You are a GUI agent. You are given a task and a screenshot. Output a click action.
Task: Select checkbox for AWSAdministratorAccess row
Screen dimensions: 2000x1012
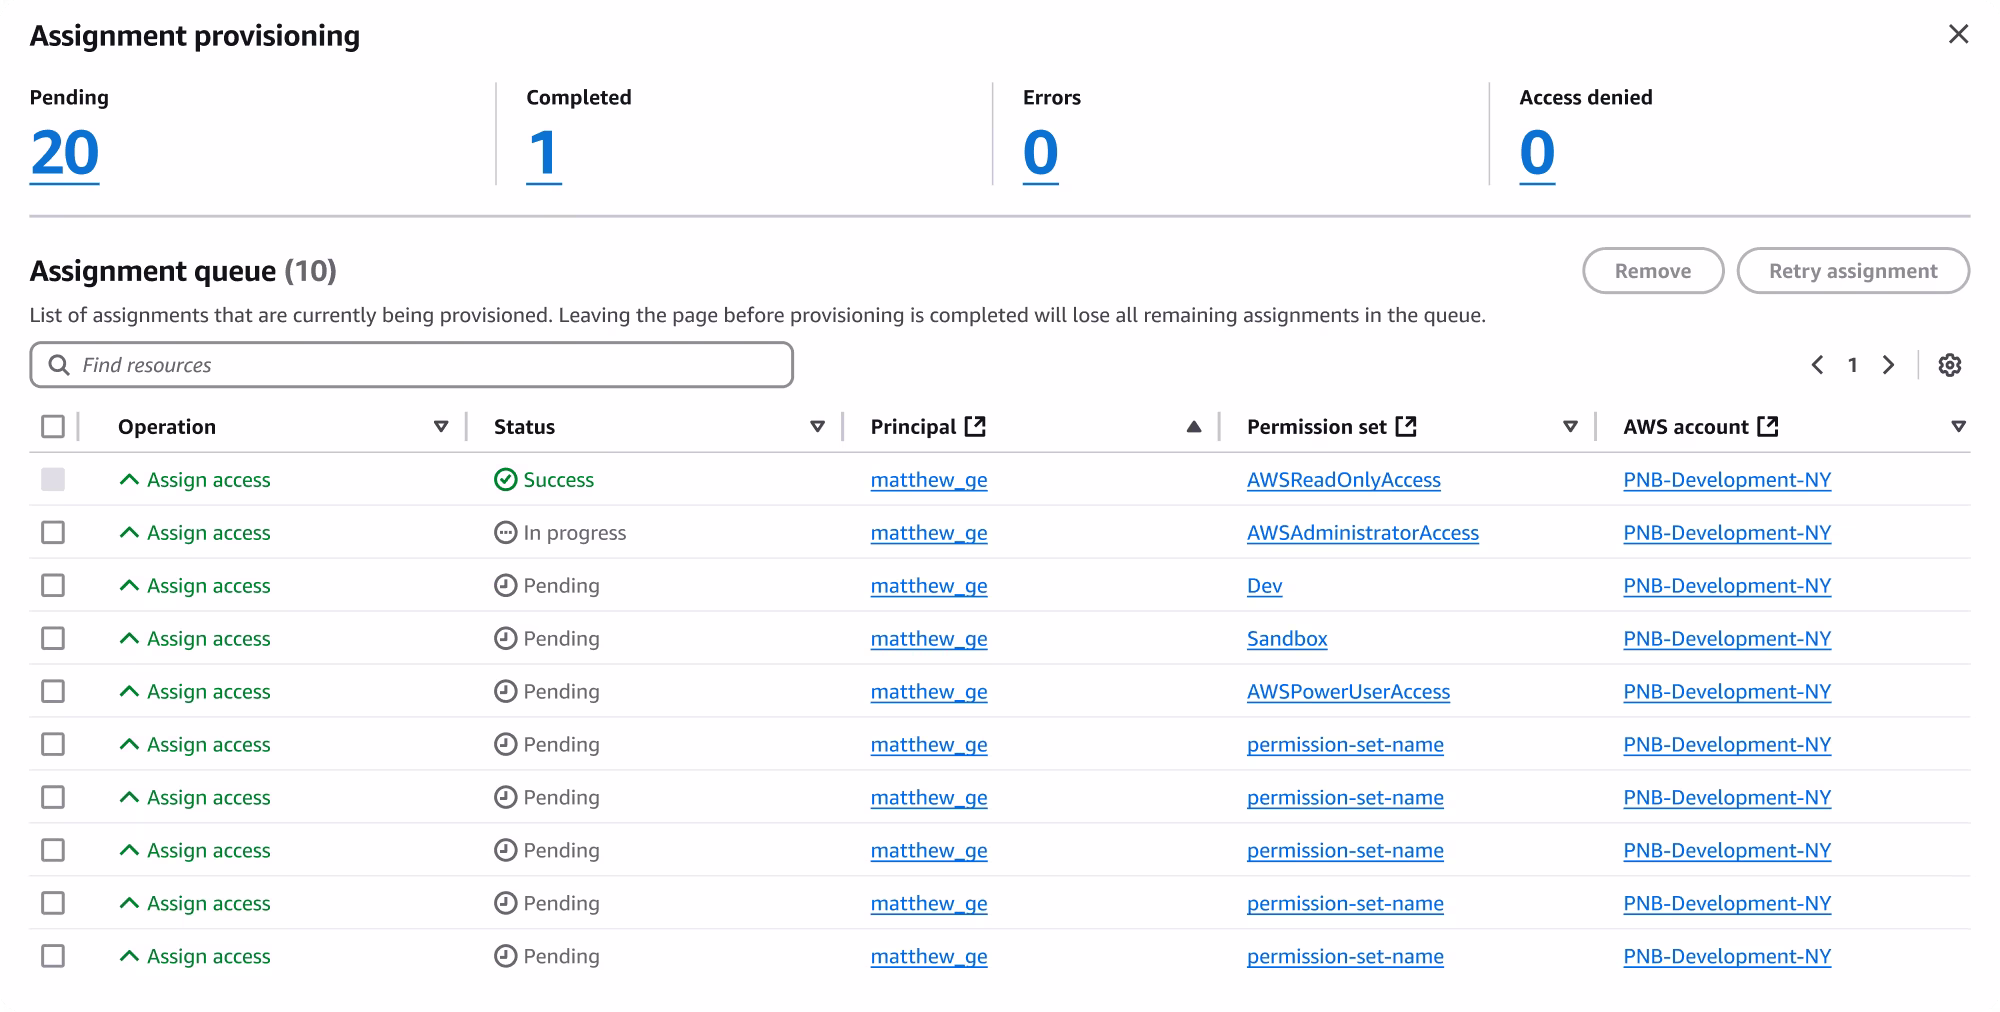pyautogui.click(x=53, y=533)
